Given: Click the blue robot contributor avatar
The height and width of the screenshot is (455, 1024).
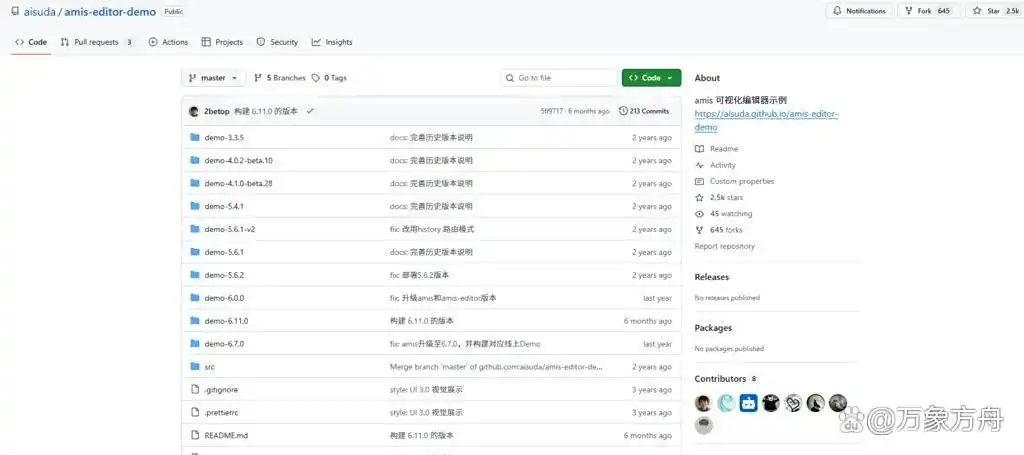Looking at the screenshot, I should tap(748, 403).
